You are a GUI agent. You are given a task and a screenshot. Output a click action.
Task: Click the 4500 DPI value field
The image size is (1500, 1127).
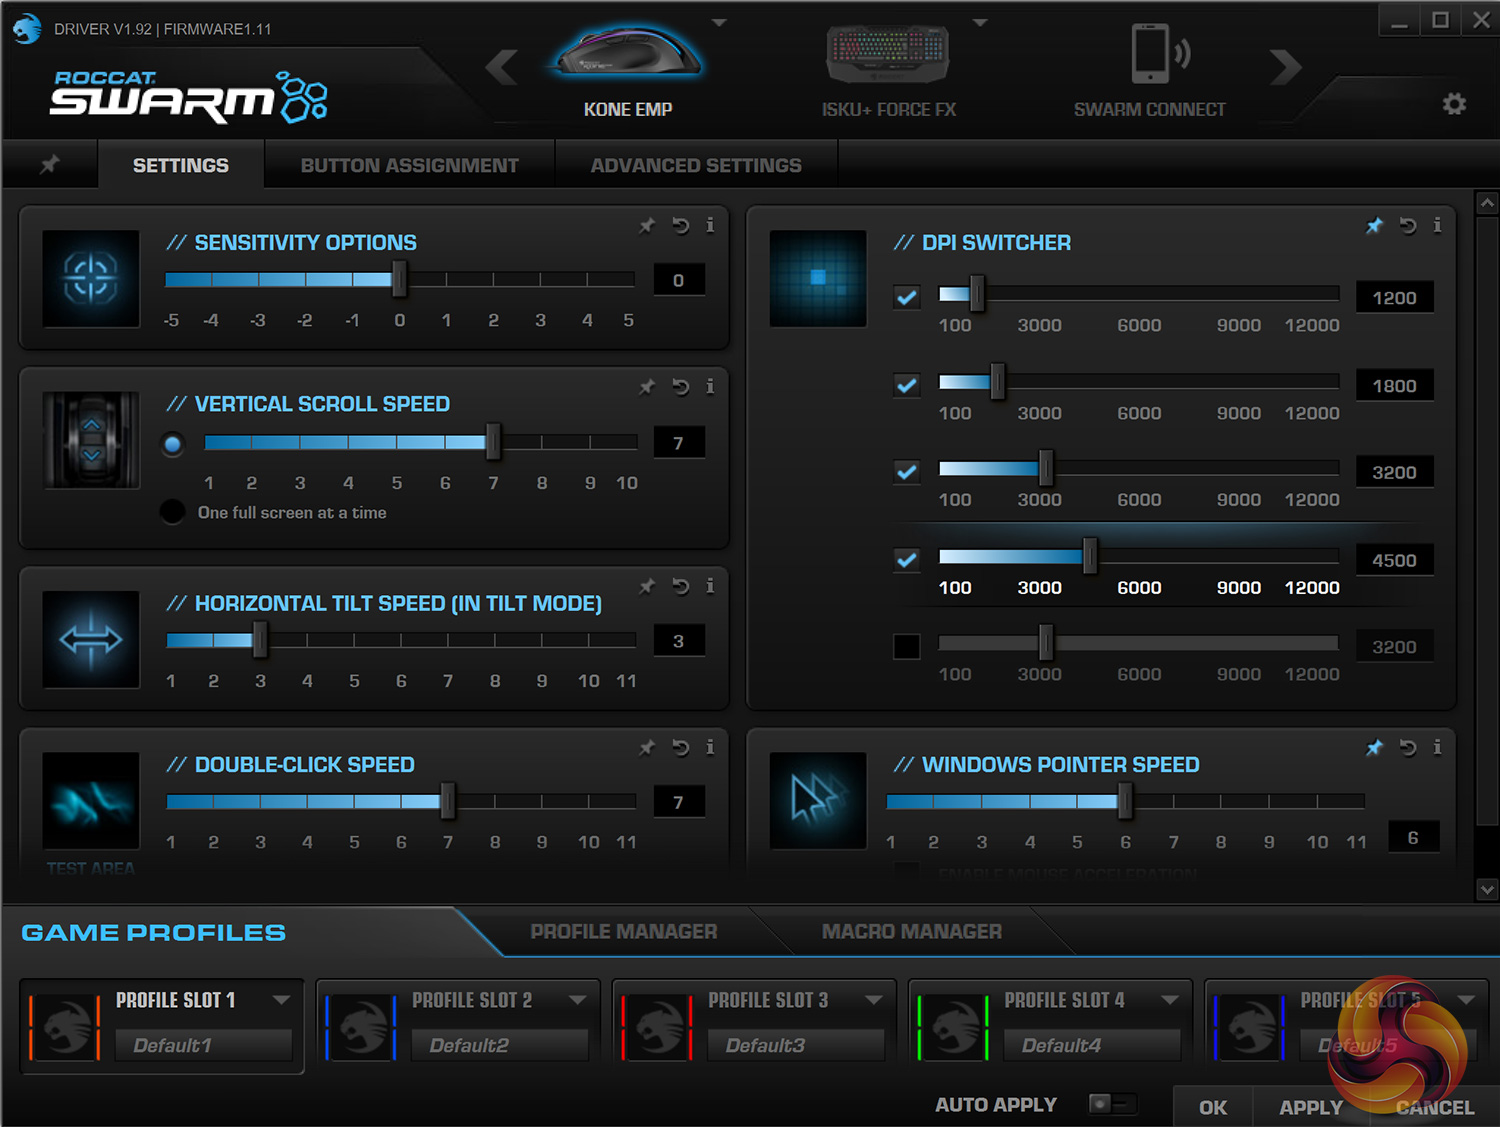(x=1394, y=560)
